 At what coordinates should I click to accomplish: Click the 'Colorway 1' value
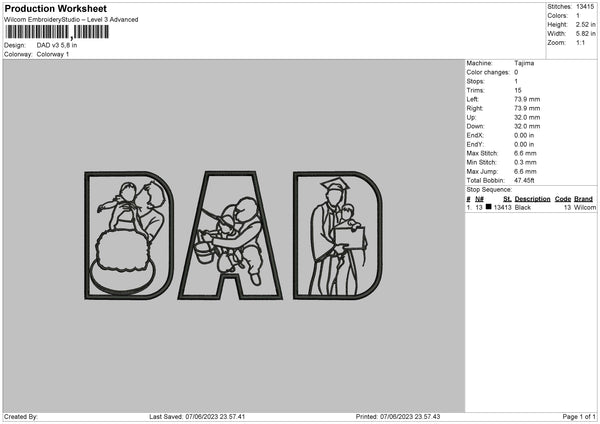(53, 54)
